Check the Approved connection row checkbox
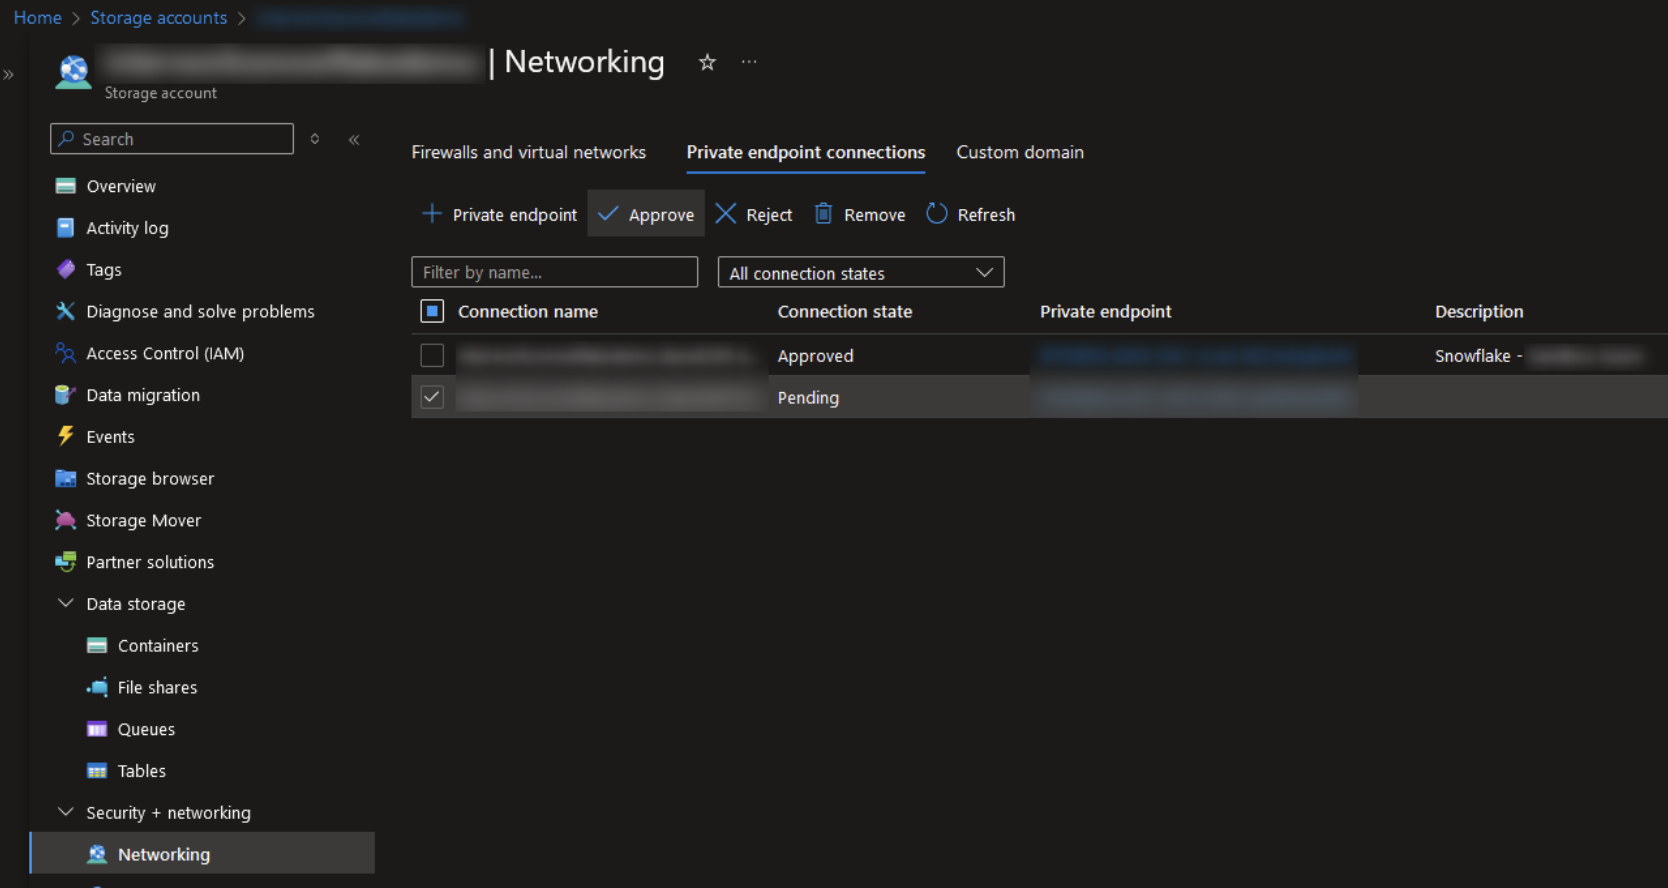This screenshot has width=1668, height=888. point(432,356)
